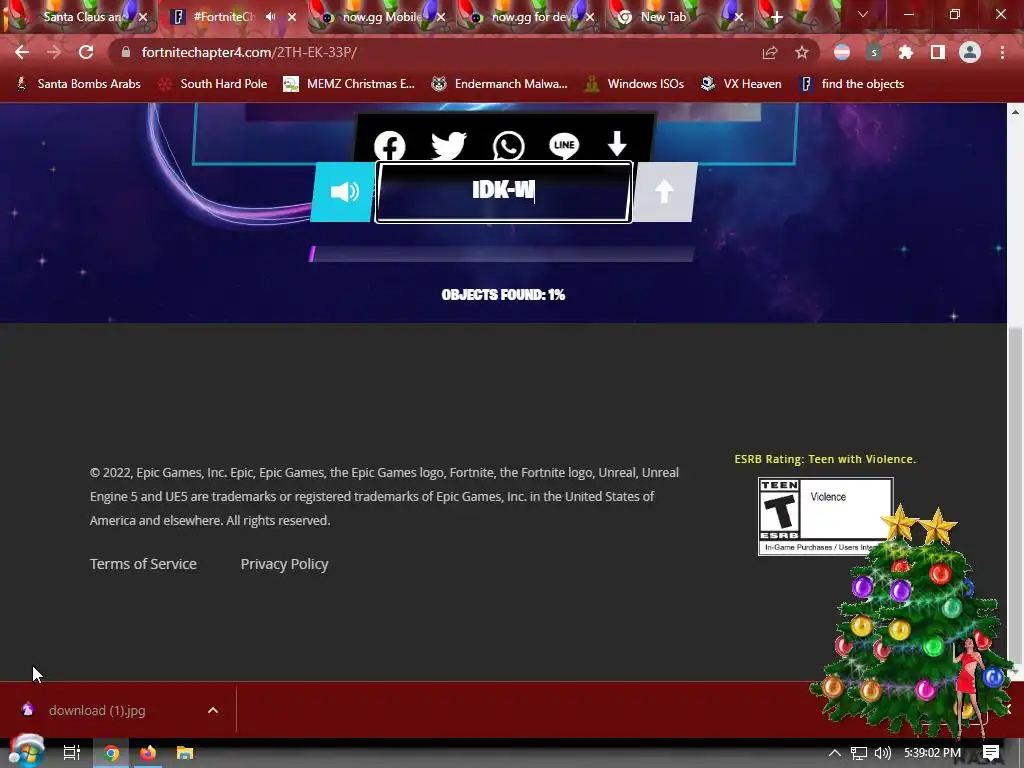Open Task View on taskbar
This screenshot has width=1024, height=768.
[71, 753]
